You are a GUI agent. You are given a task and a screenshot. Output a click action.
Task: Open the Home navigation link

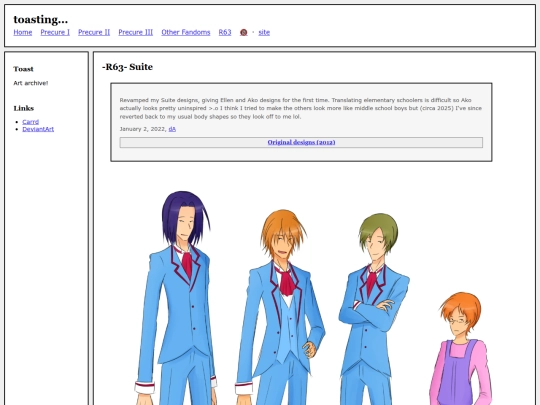pyautogui.click(x=23, y=32)
